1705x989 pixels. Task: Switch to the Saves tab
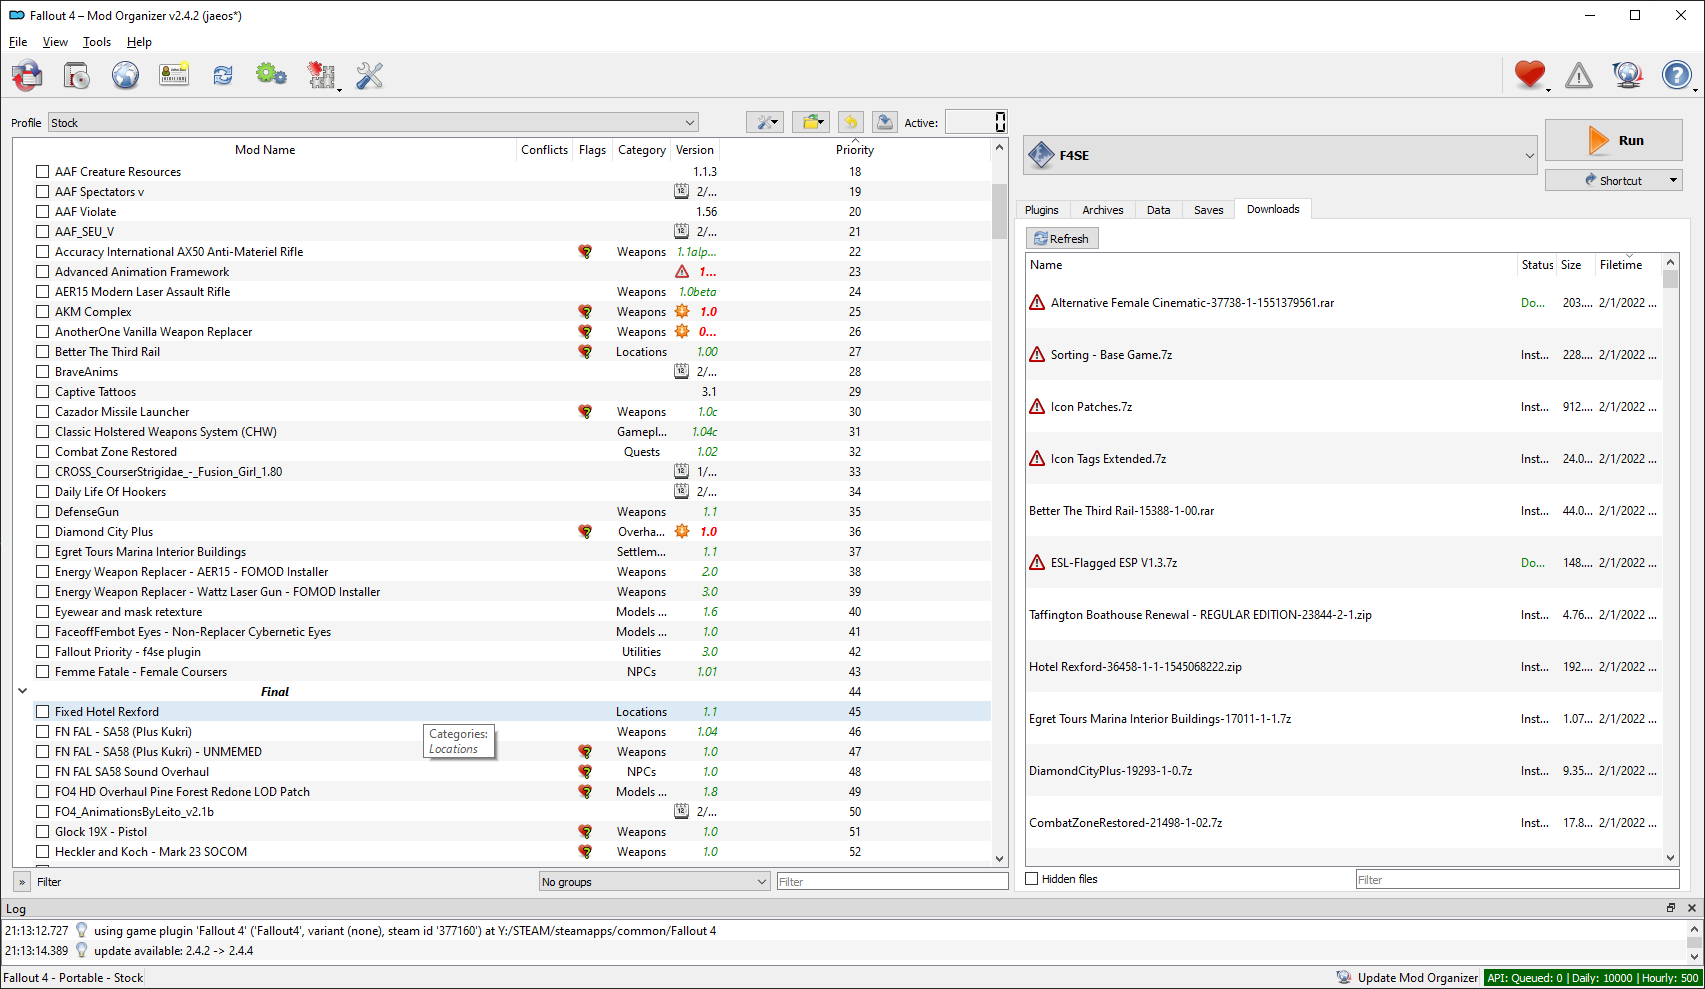coord(1209,210)
